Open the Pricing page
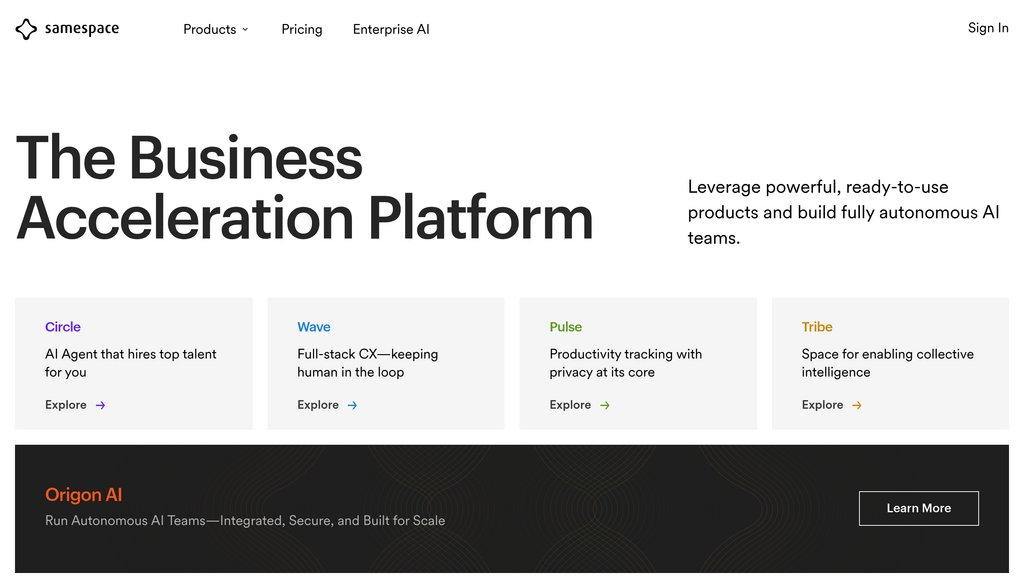Viewport: 1024px width, 576px height. (x=302, y=30)
